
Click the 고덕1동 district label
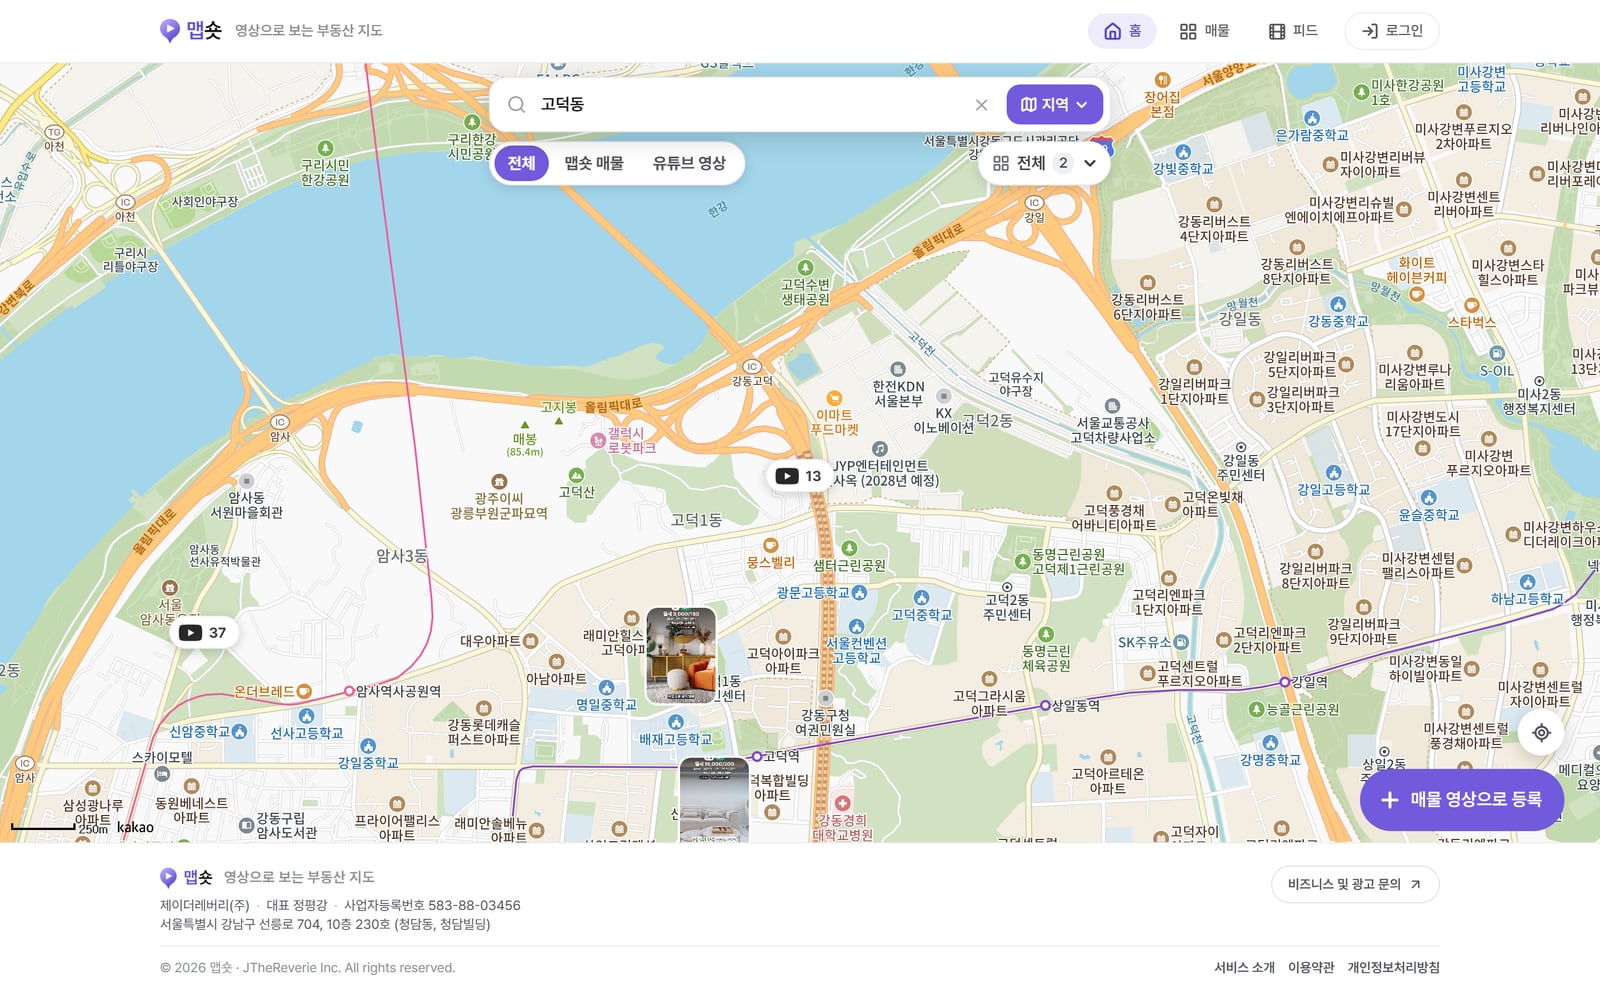pos(696,519)
